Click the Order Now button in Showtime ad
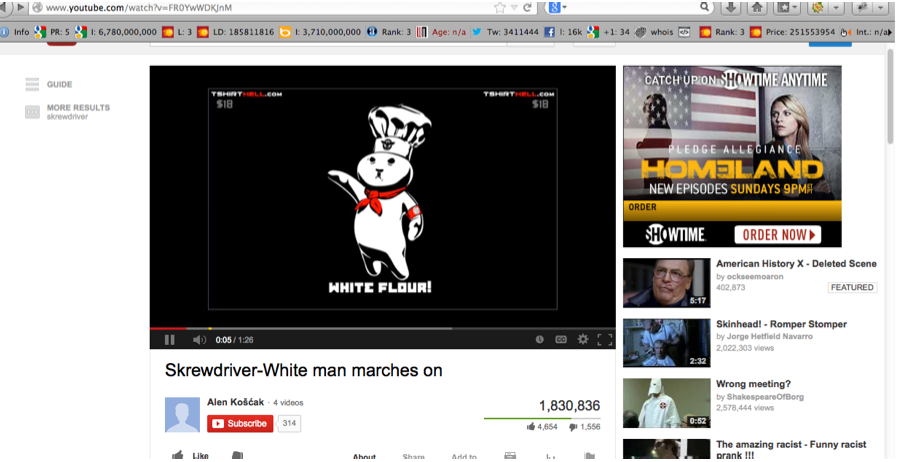 [777, 235]
